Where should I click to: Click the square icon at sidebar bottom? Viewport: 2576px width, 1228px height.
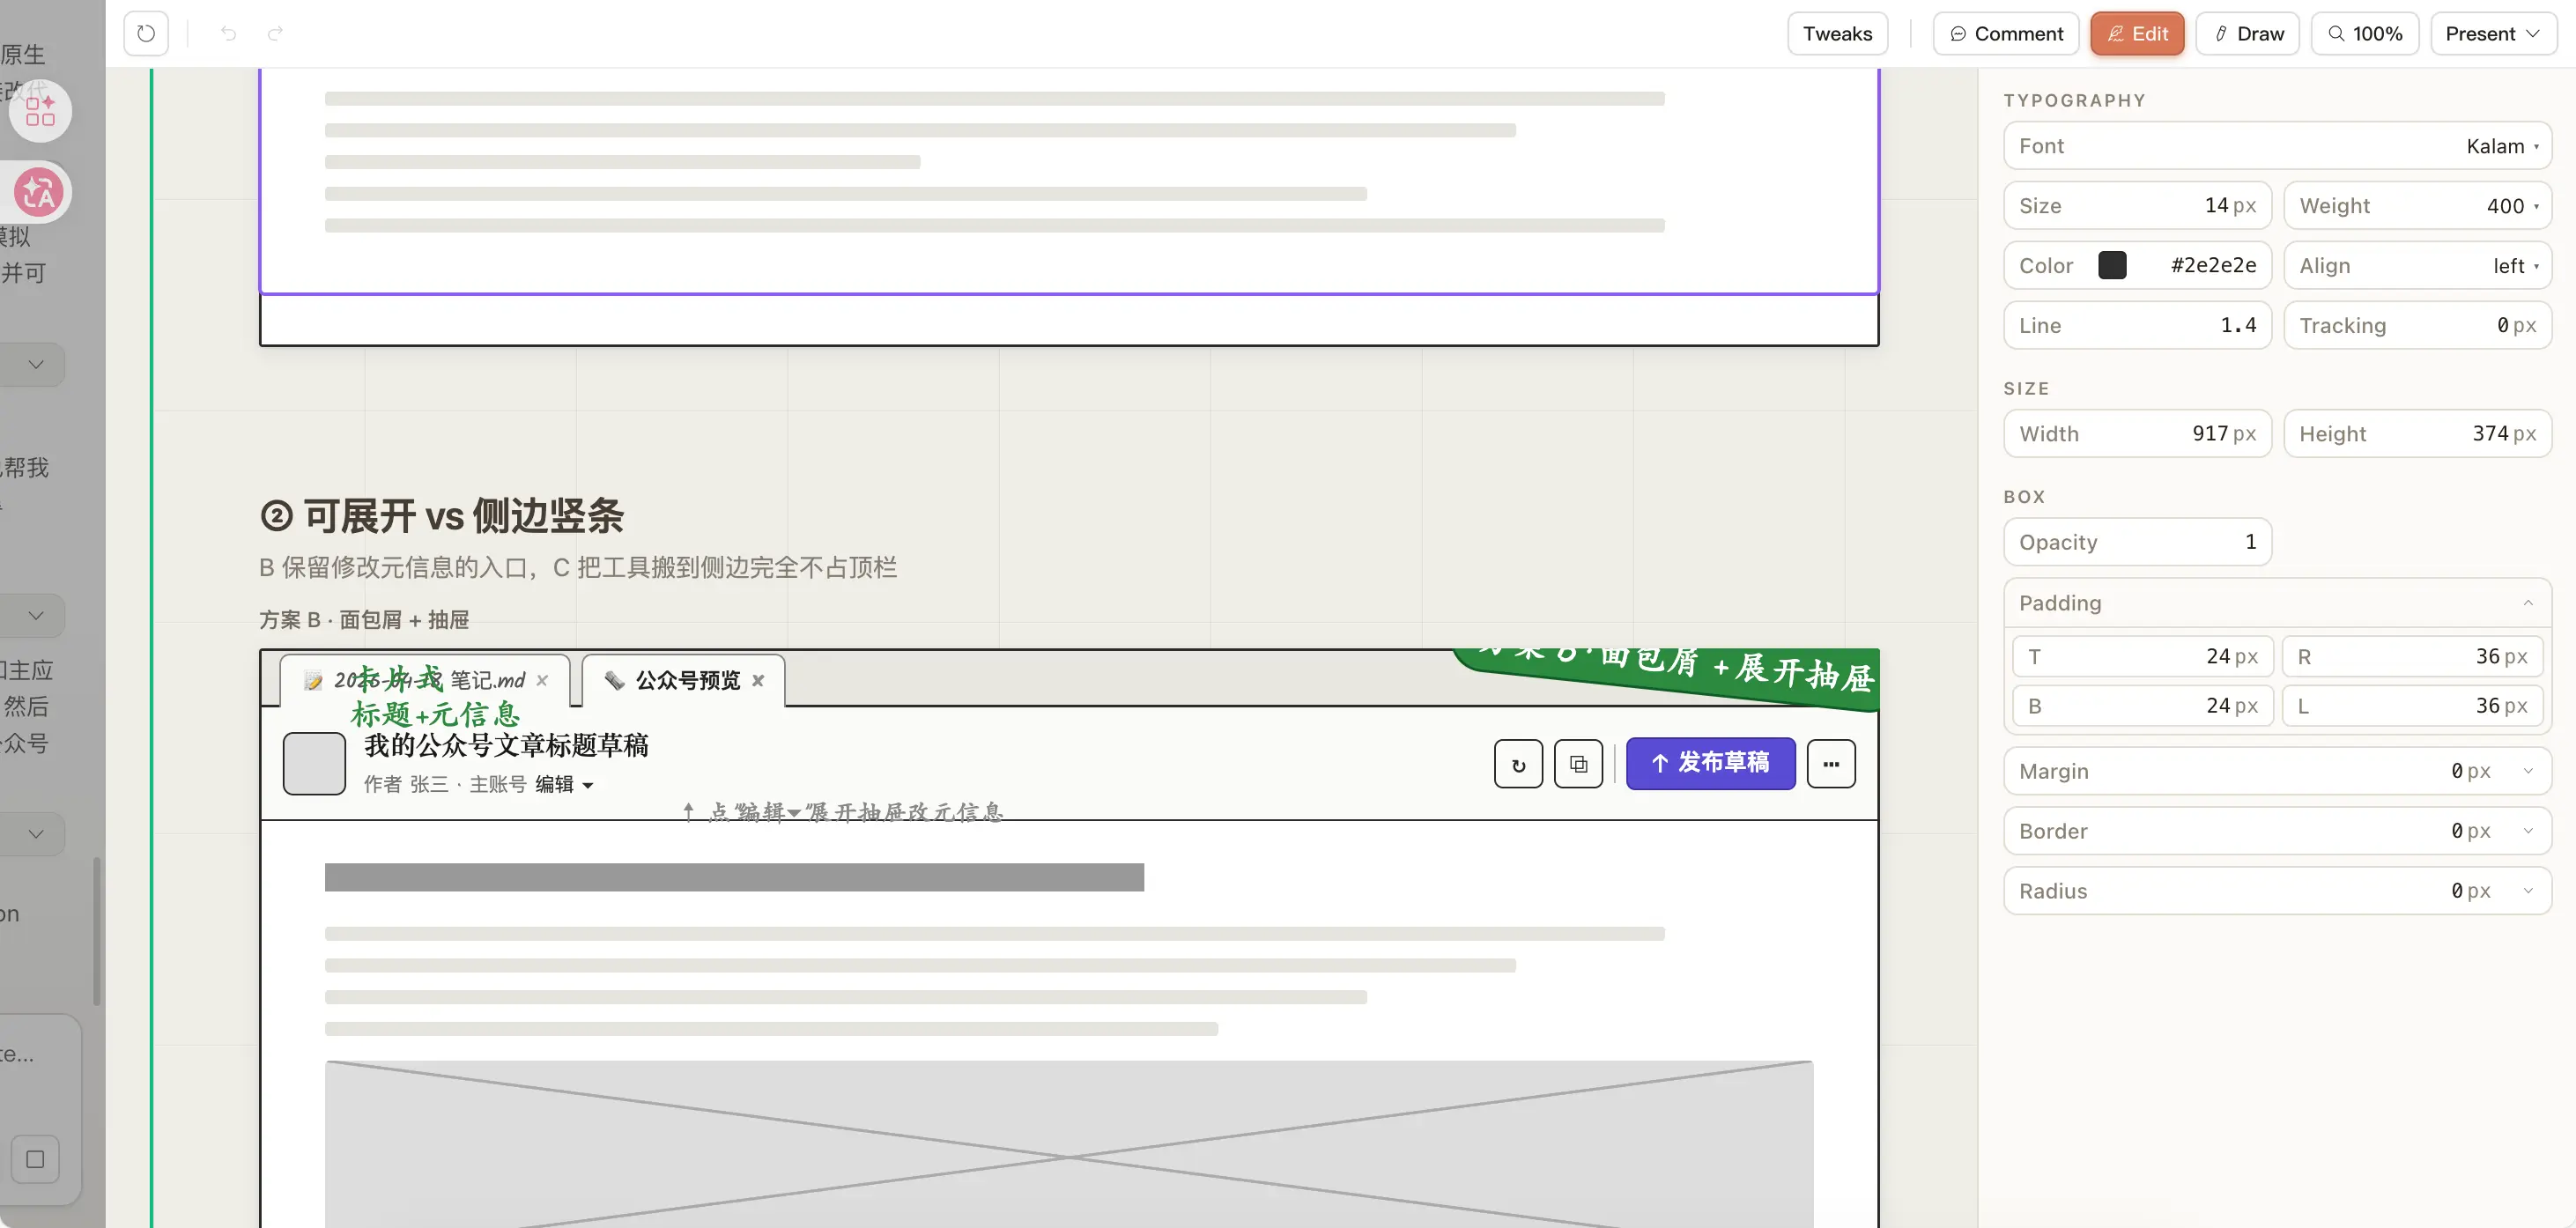(35, 1159)
